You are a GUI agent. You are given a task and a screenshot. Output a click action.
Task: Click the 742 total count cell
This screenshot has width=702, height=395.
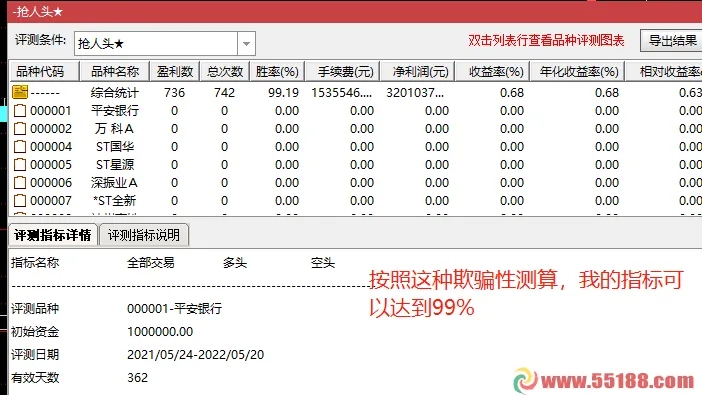[x=224, y=93]
